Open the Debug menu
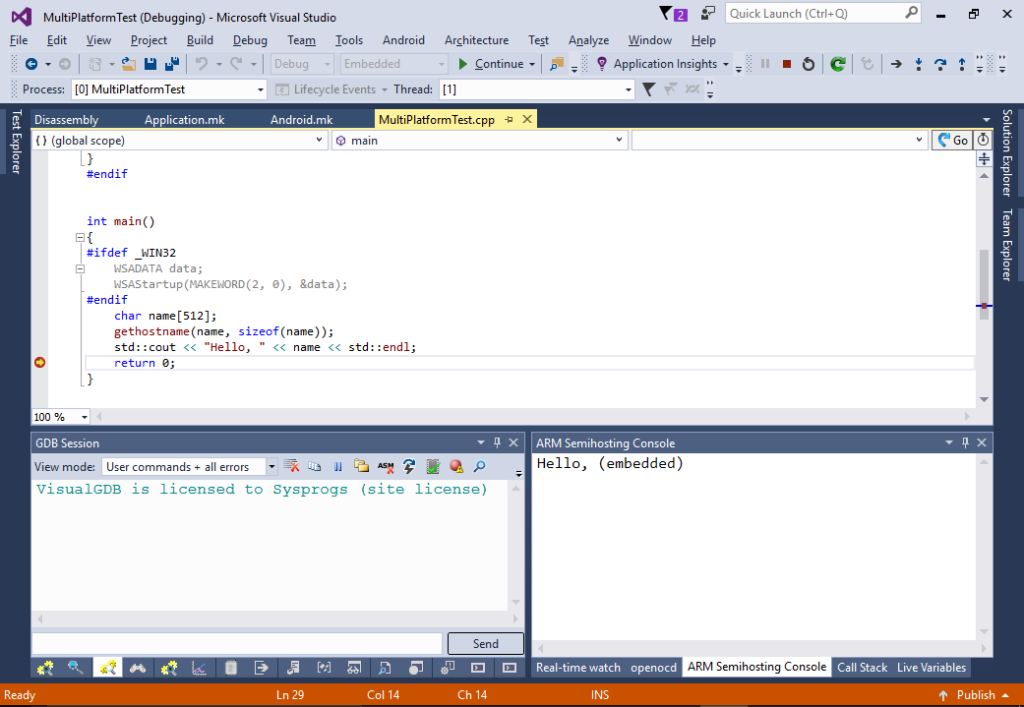Screen dimensions: 1024x707 coord(250,40)
